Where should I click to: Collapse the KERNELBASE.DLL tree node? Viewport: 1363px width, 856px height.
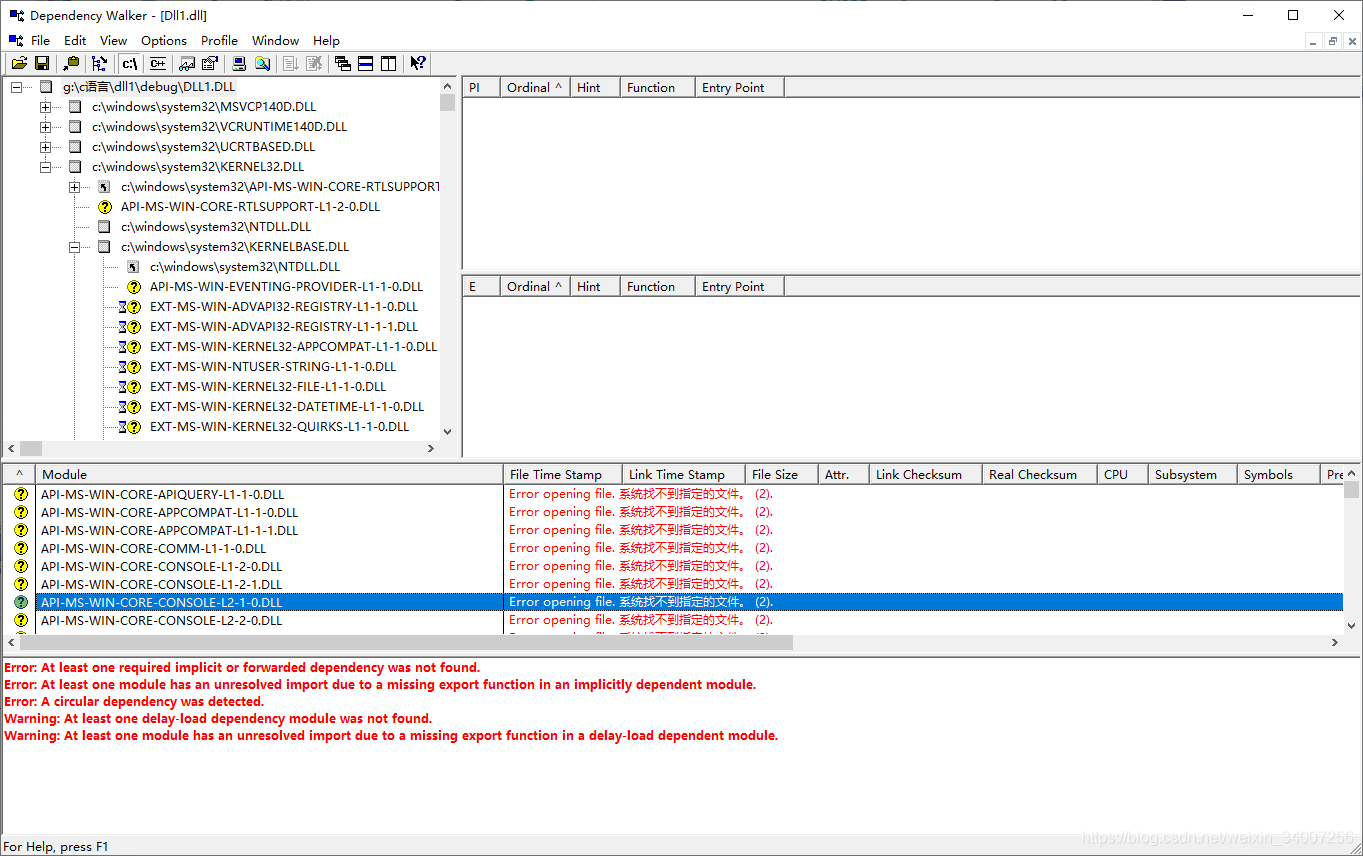point(74,247)
